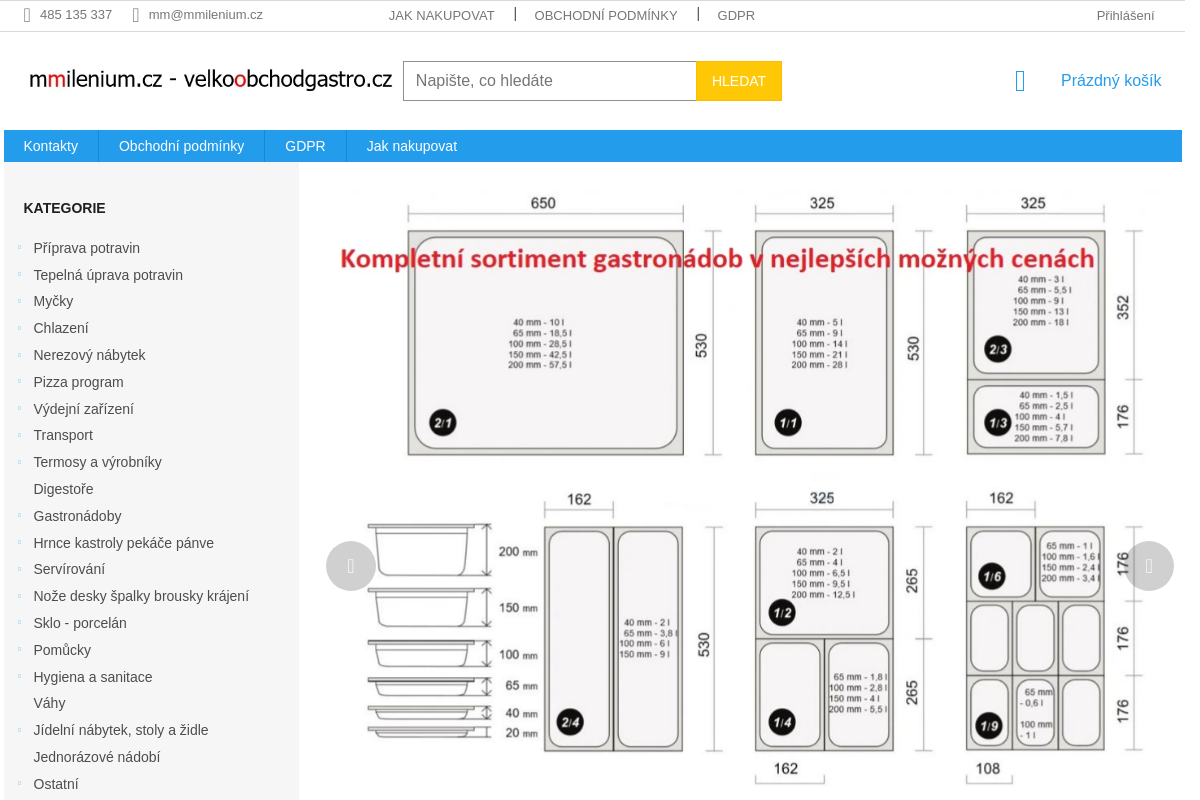Open category Nerezový nábytek
The image size is (1200, 800).
point(89,355)
